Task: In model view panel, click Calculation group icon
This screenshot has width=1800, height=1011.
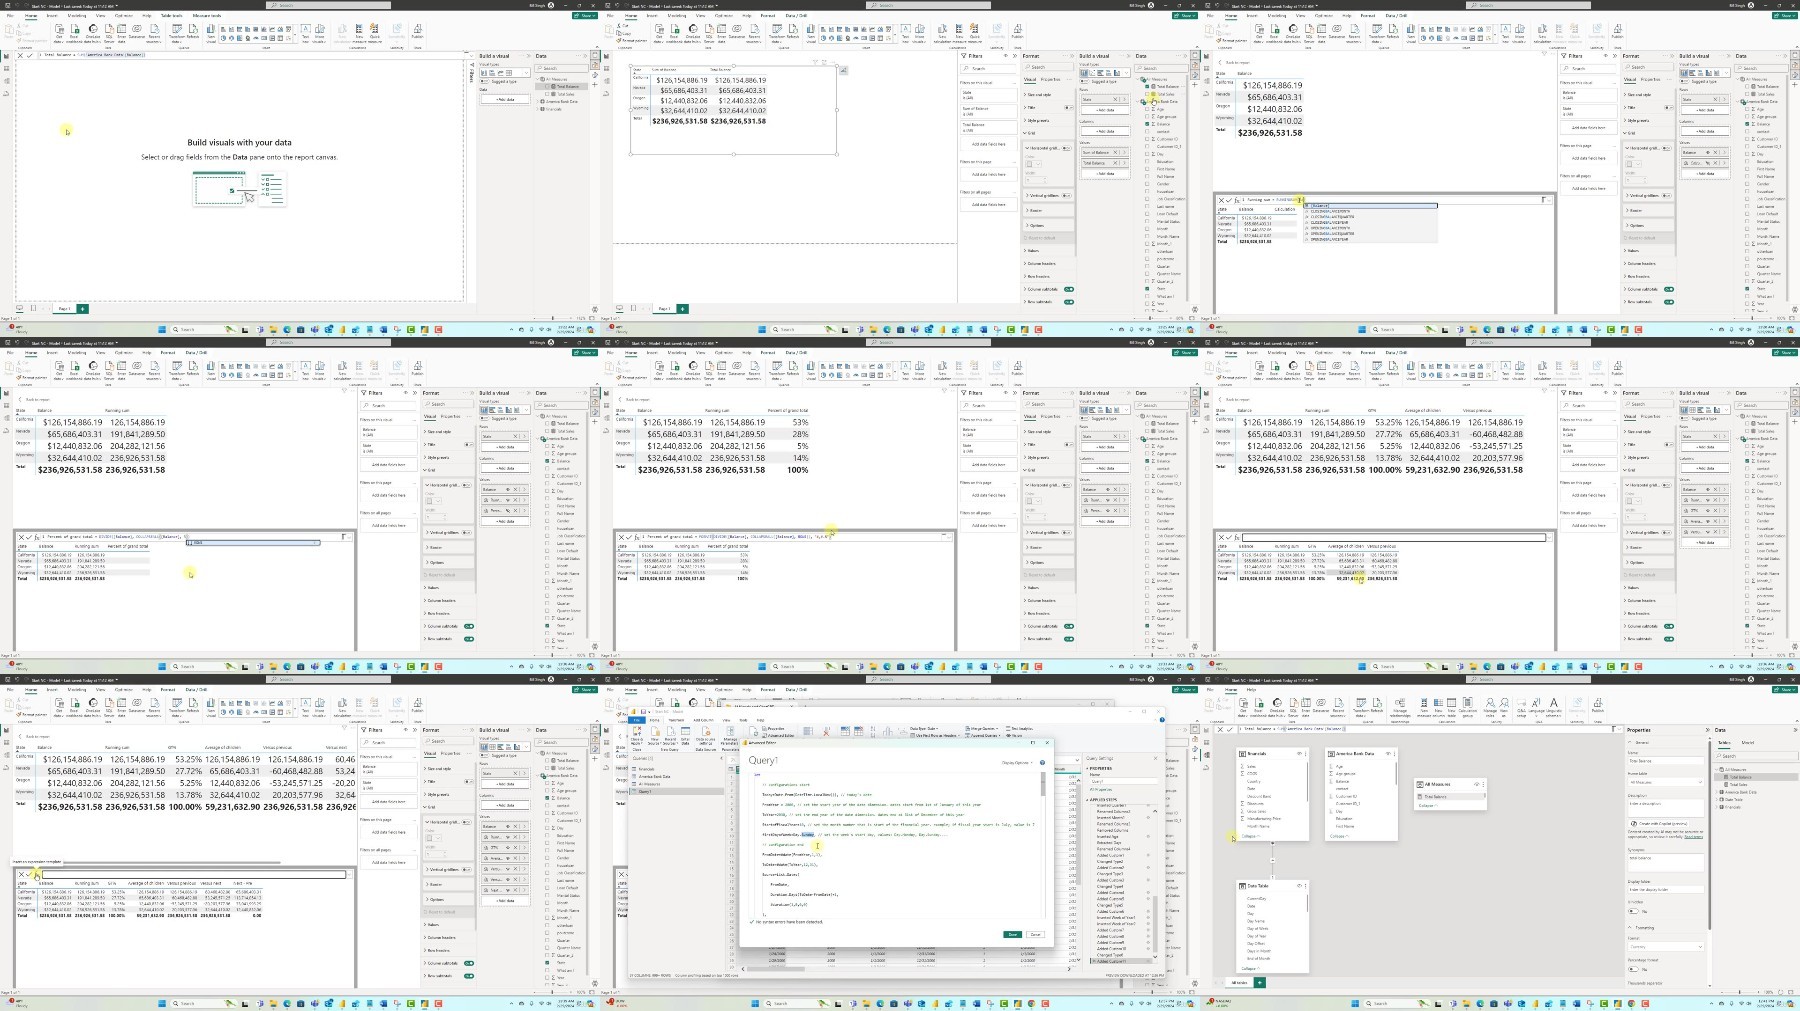Action: click(1468, 707)
